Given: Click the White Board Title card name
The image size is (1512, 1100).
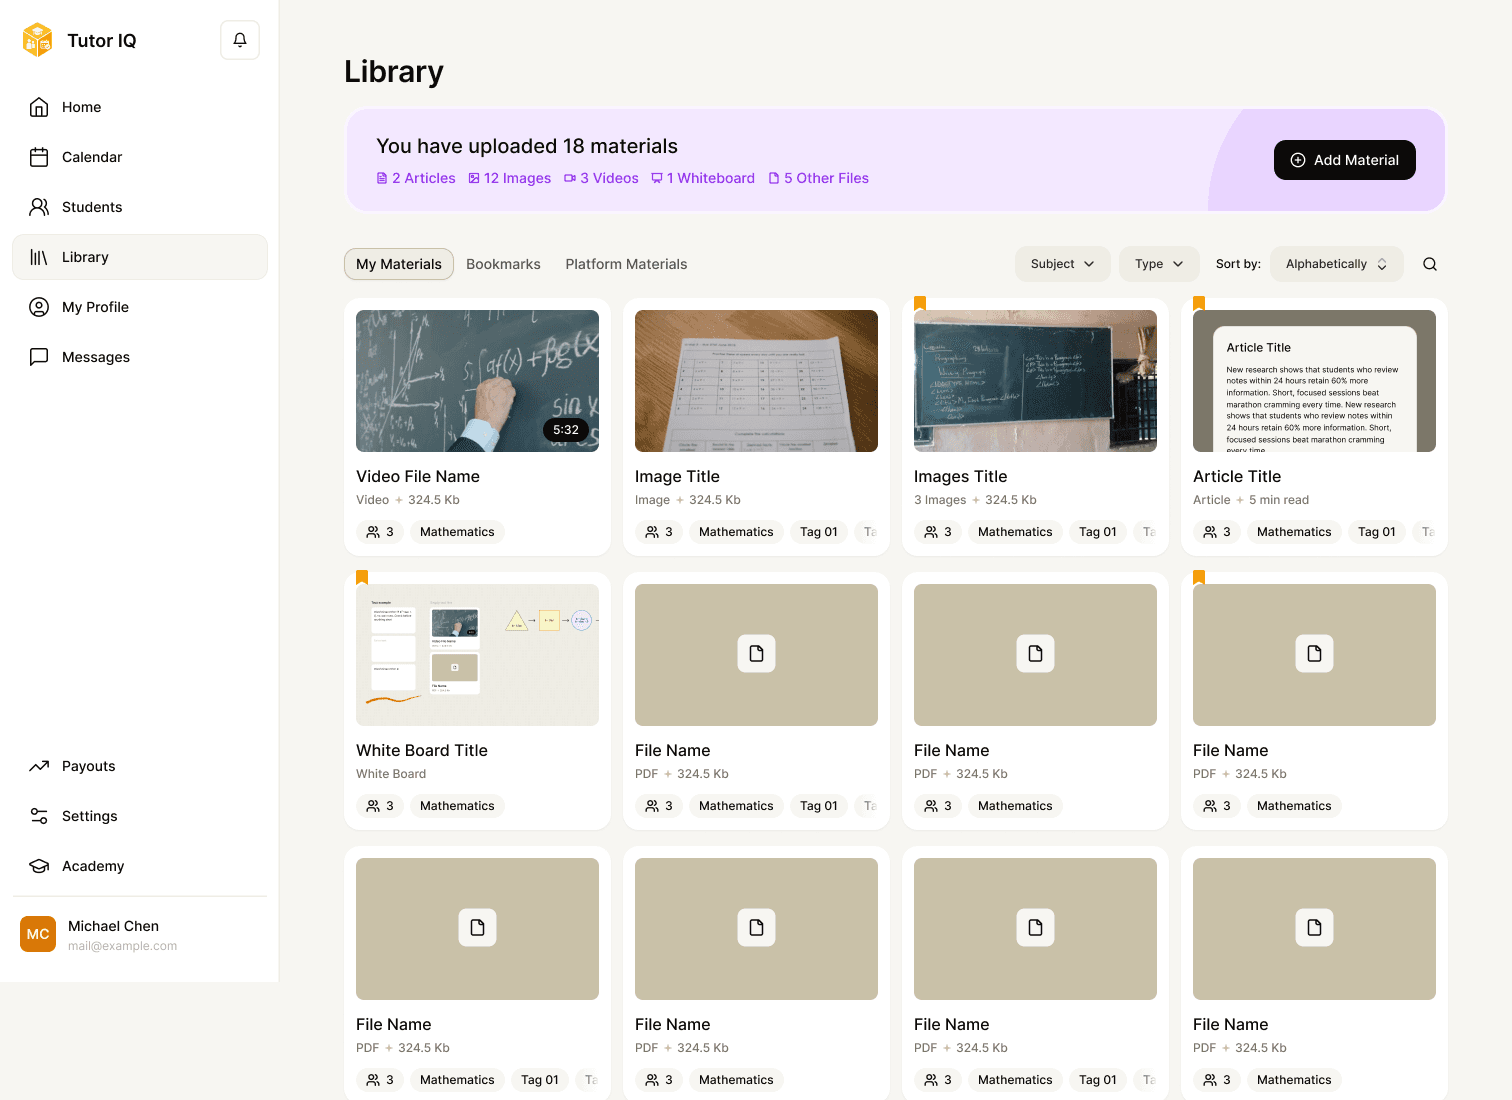Looking at the screenshot, I should point(422,750).
